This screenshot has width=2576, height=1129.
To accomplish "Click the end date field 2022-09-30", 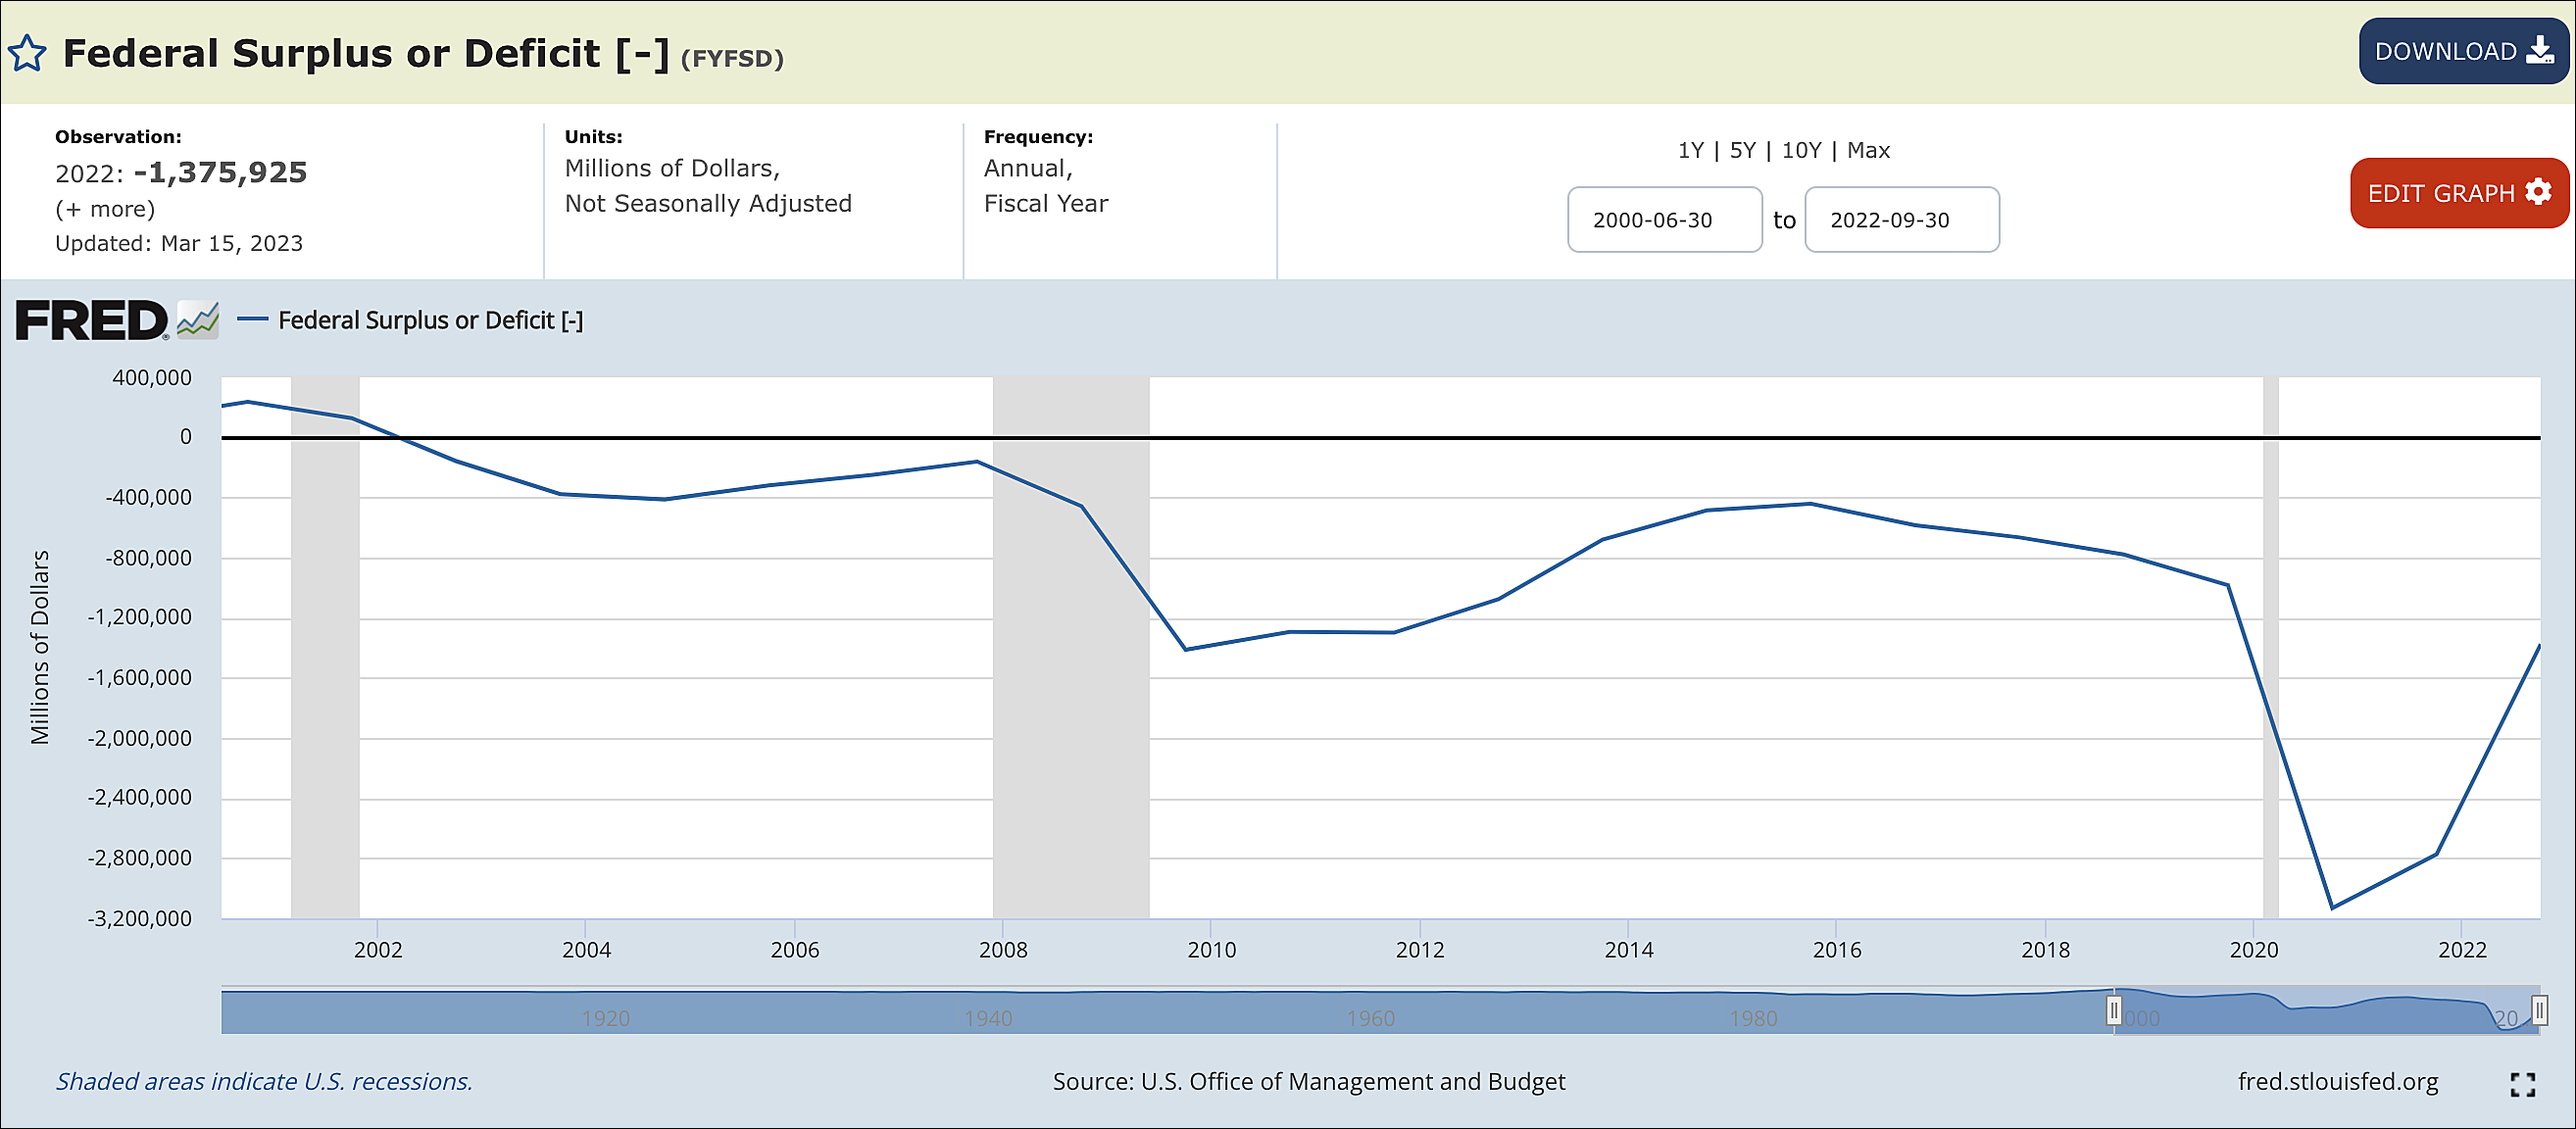I will 1901,220.
